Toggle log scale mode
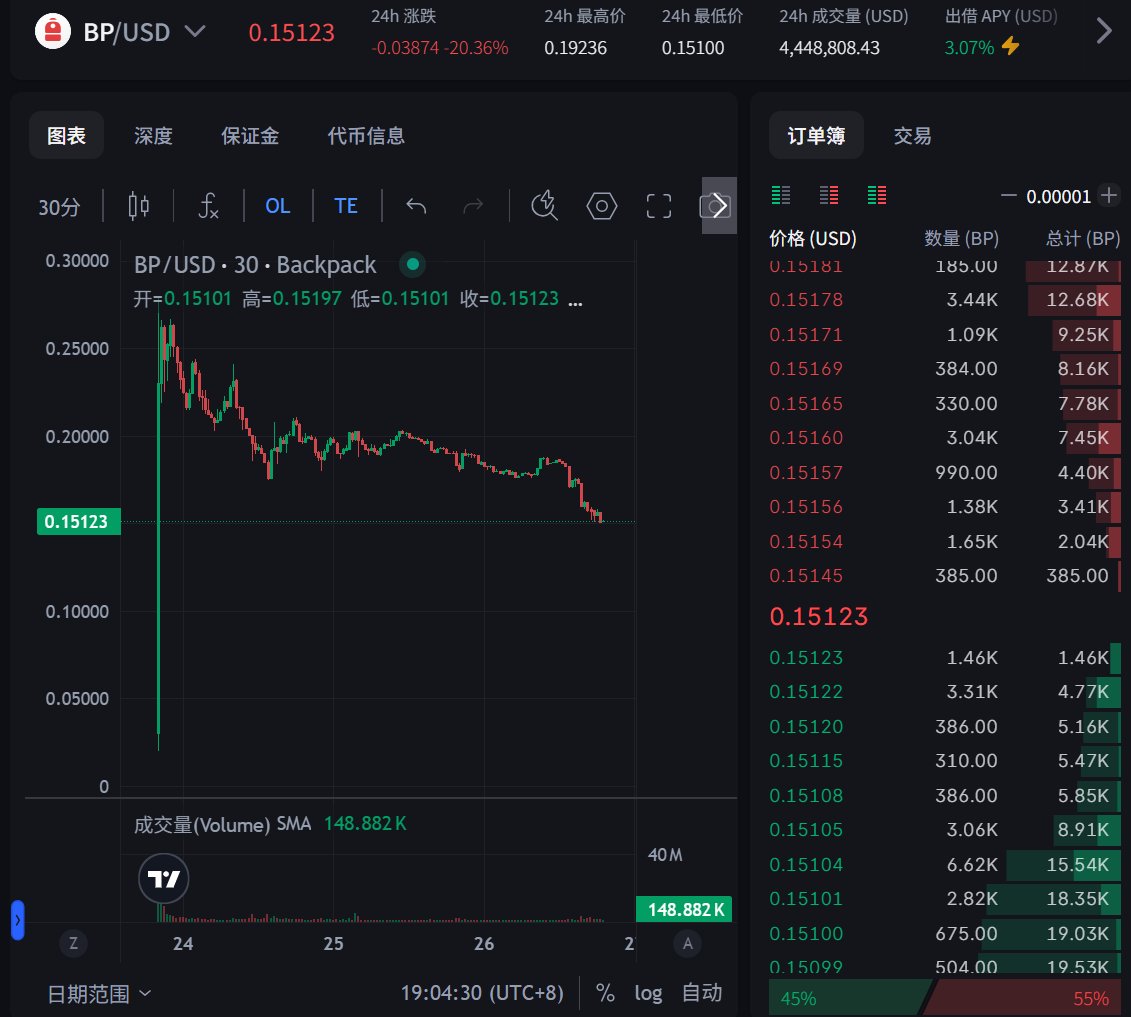The image size is (1131, 1017). pyautogui.click(x=648, y=993)
